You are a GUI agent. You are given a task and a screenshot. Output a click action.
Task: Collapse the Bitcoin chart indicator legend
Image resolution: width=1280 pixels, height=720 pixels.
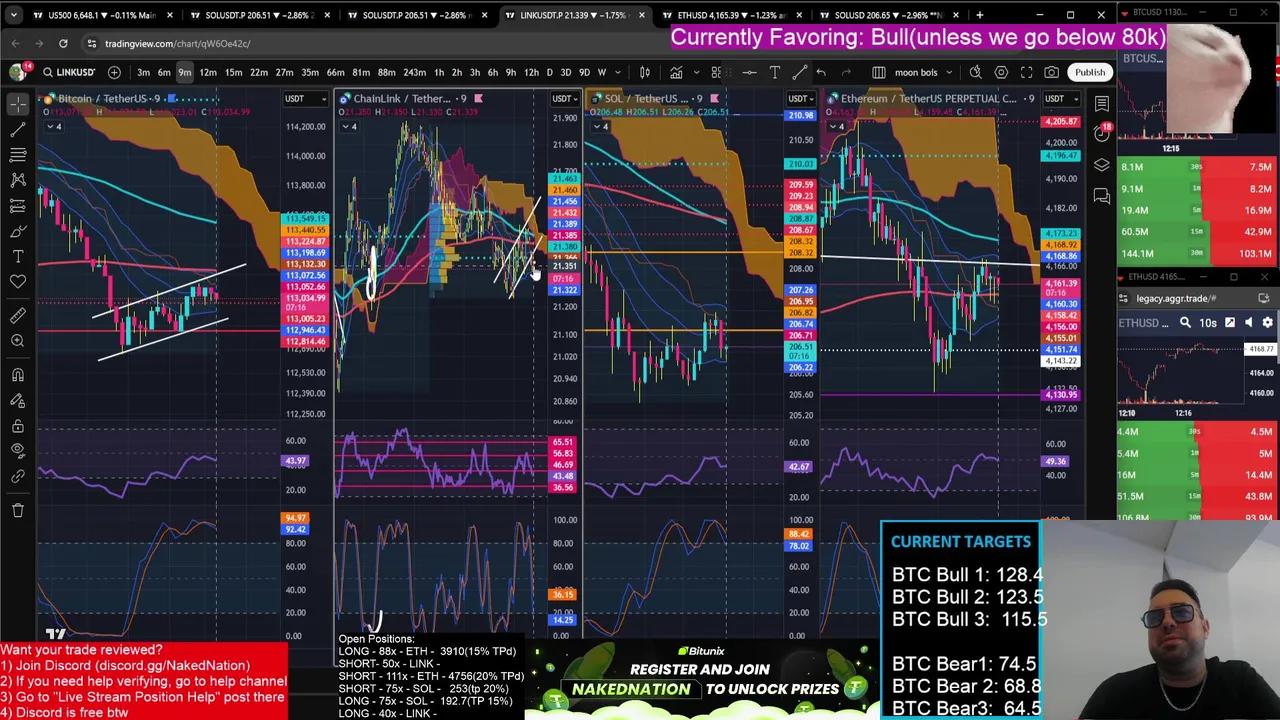click(52, 126)
